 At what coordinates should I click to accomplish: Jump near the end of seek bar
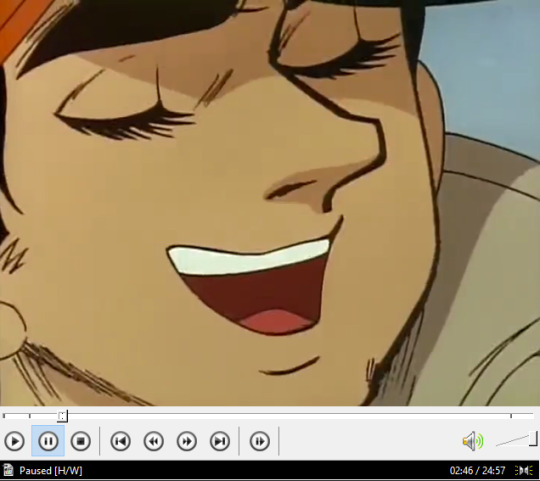coord(511,416)
